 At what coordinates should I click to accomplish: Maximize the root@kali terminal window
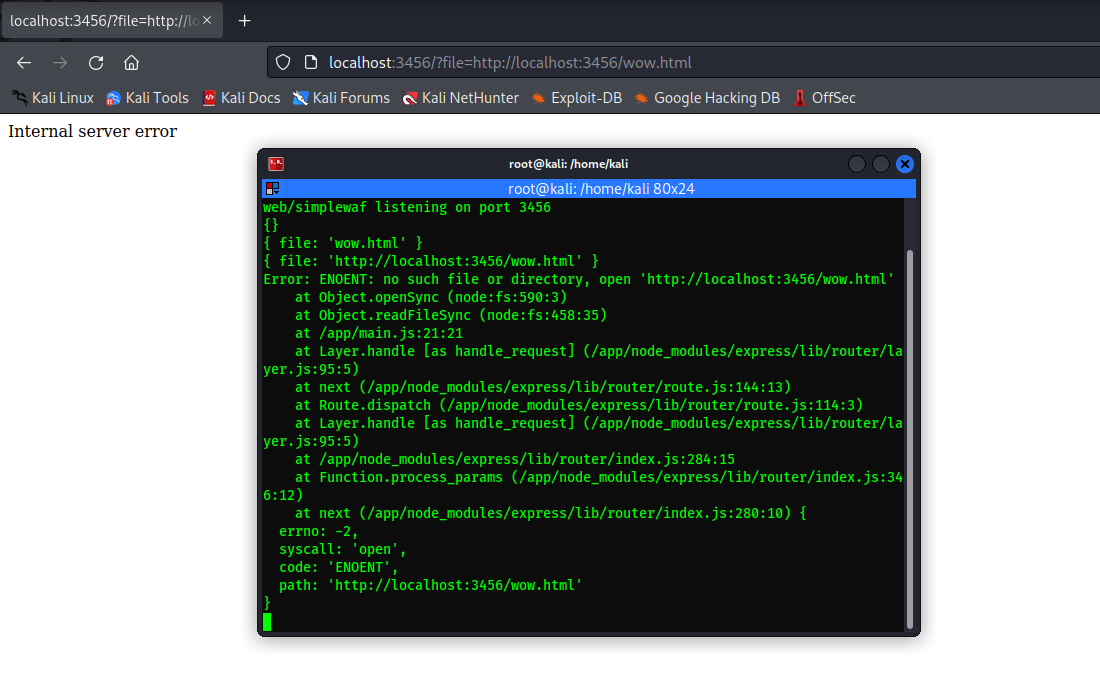880,164
